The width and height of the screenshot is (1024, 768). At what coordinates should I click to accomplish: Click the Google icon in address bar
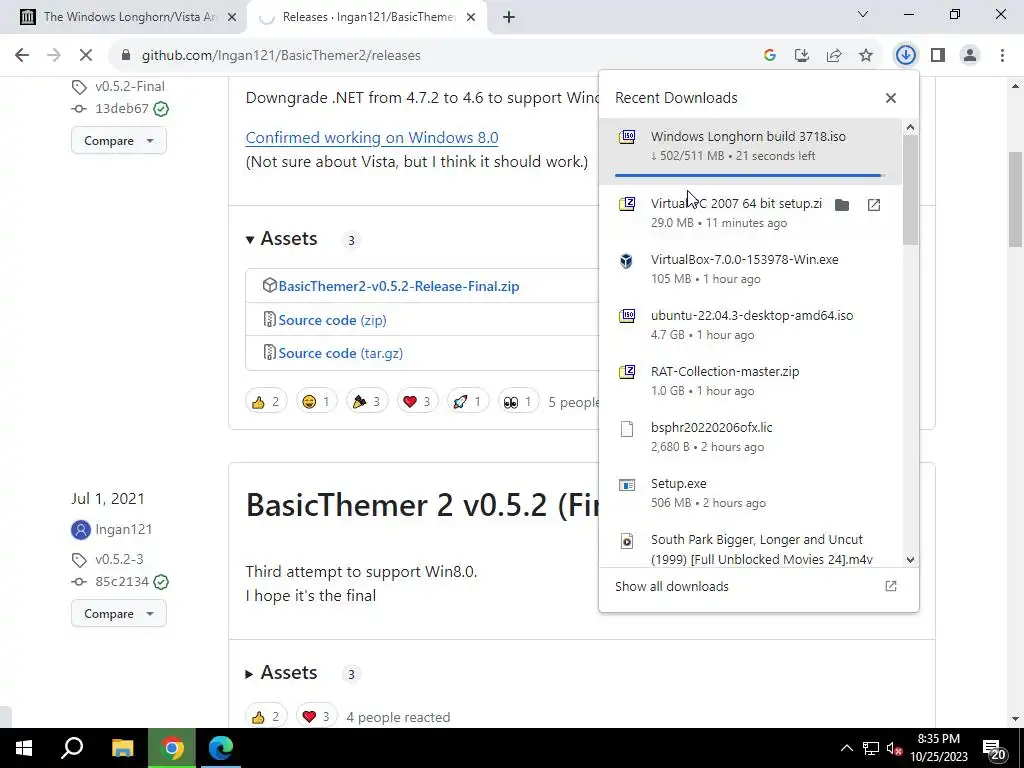click(770, 56)
